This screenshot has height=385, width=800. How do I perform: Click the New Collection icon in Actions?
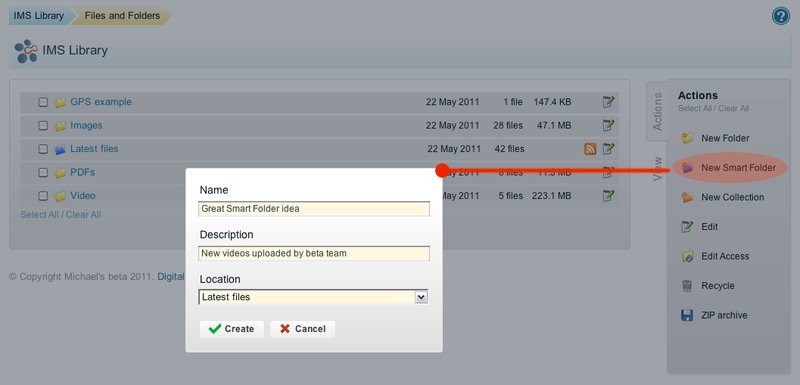click(687, 197)
